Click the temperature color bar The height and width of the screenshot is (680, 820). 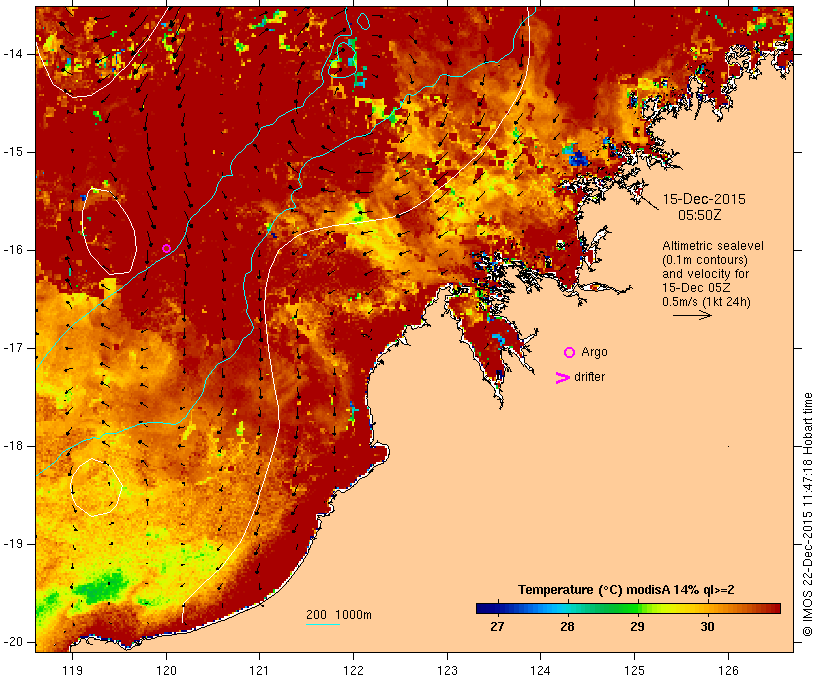pos(628,608)
